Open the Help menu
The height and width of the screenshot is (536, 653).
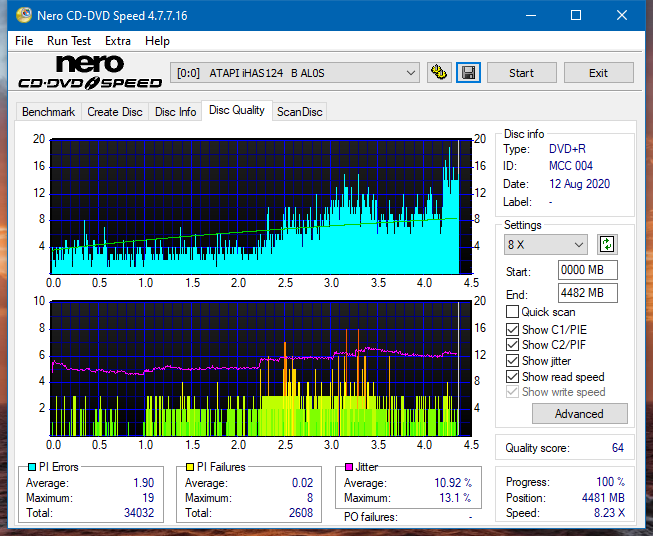coord(157,41)
